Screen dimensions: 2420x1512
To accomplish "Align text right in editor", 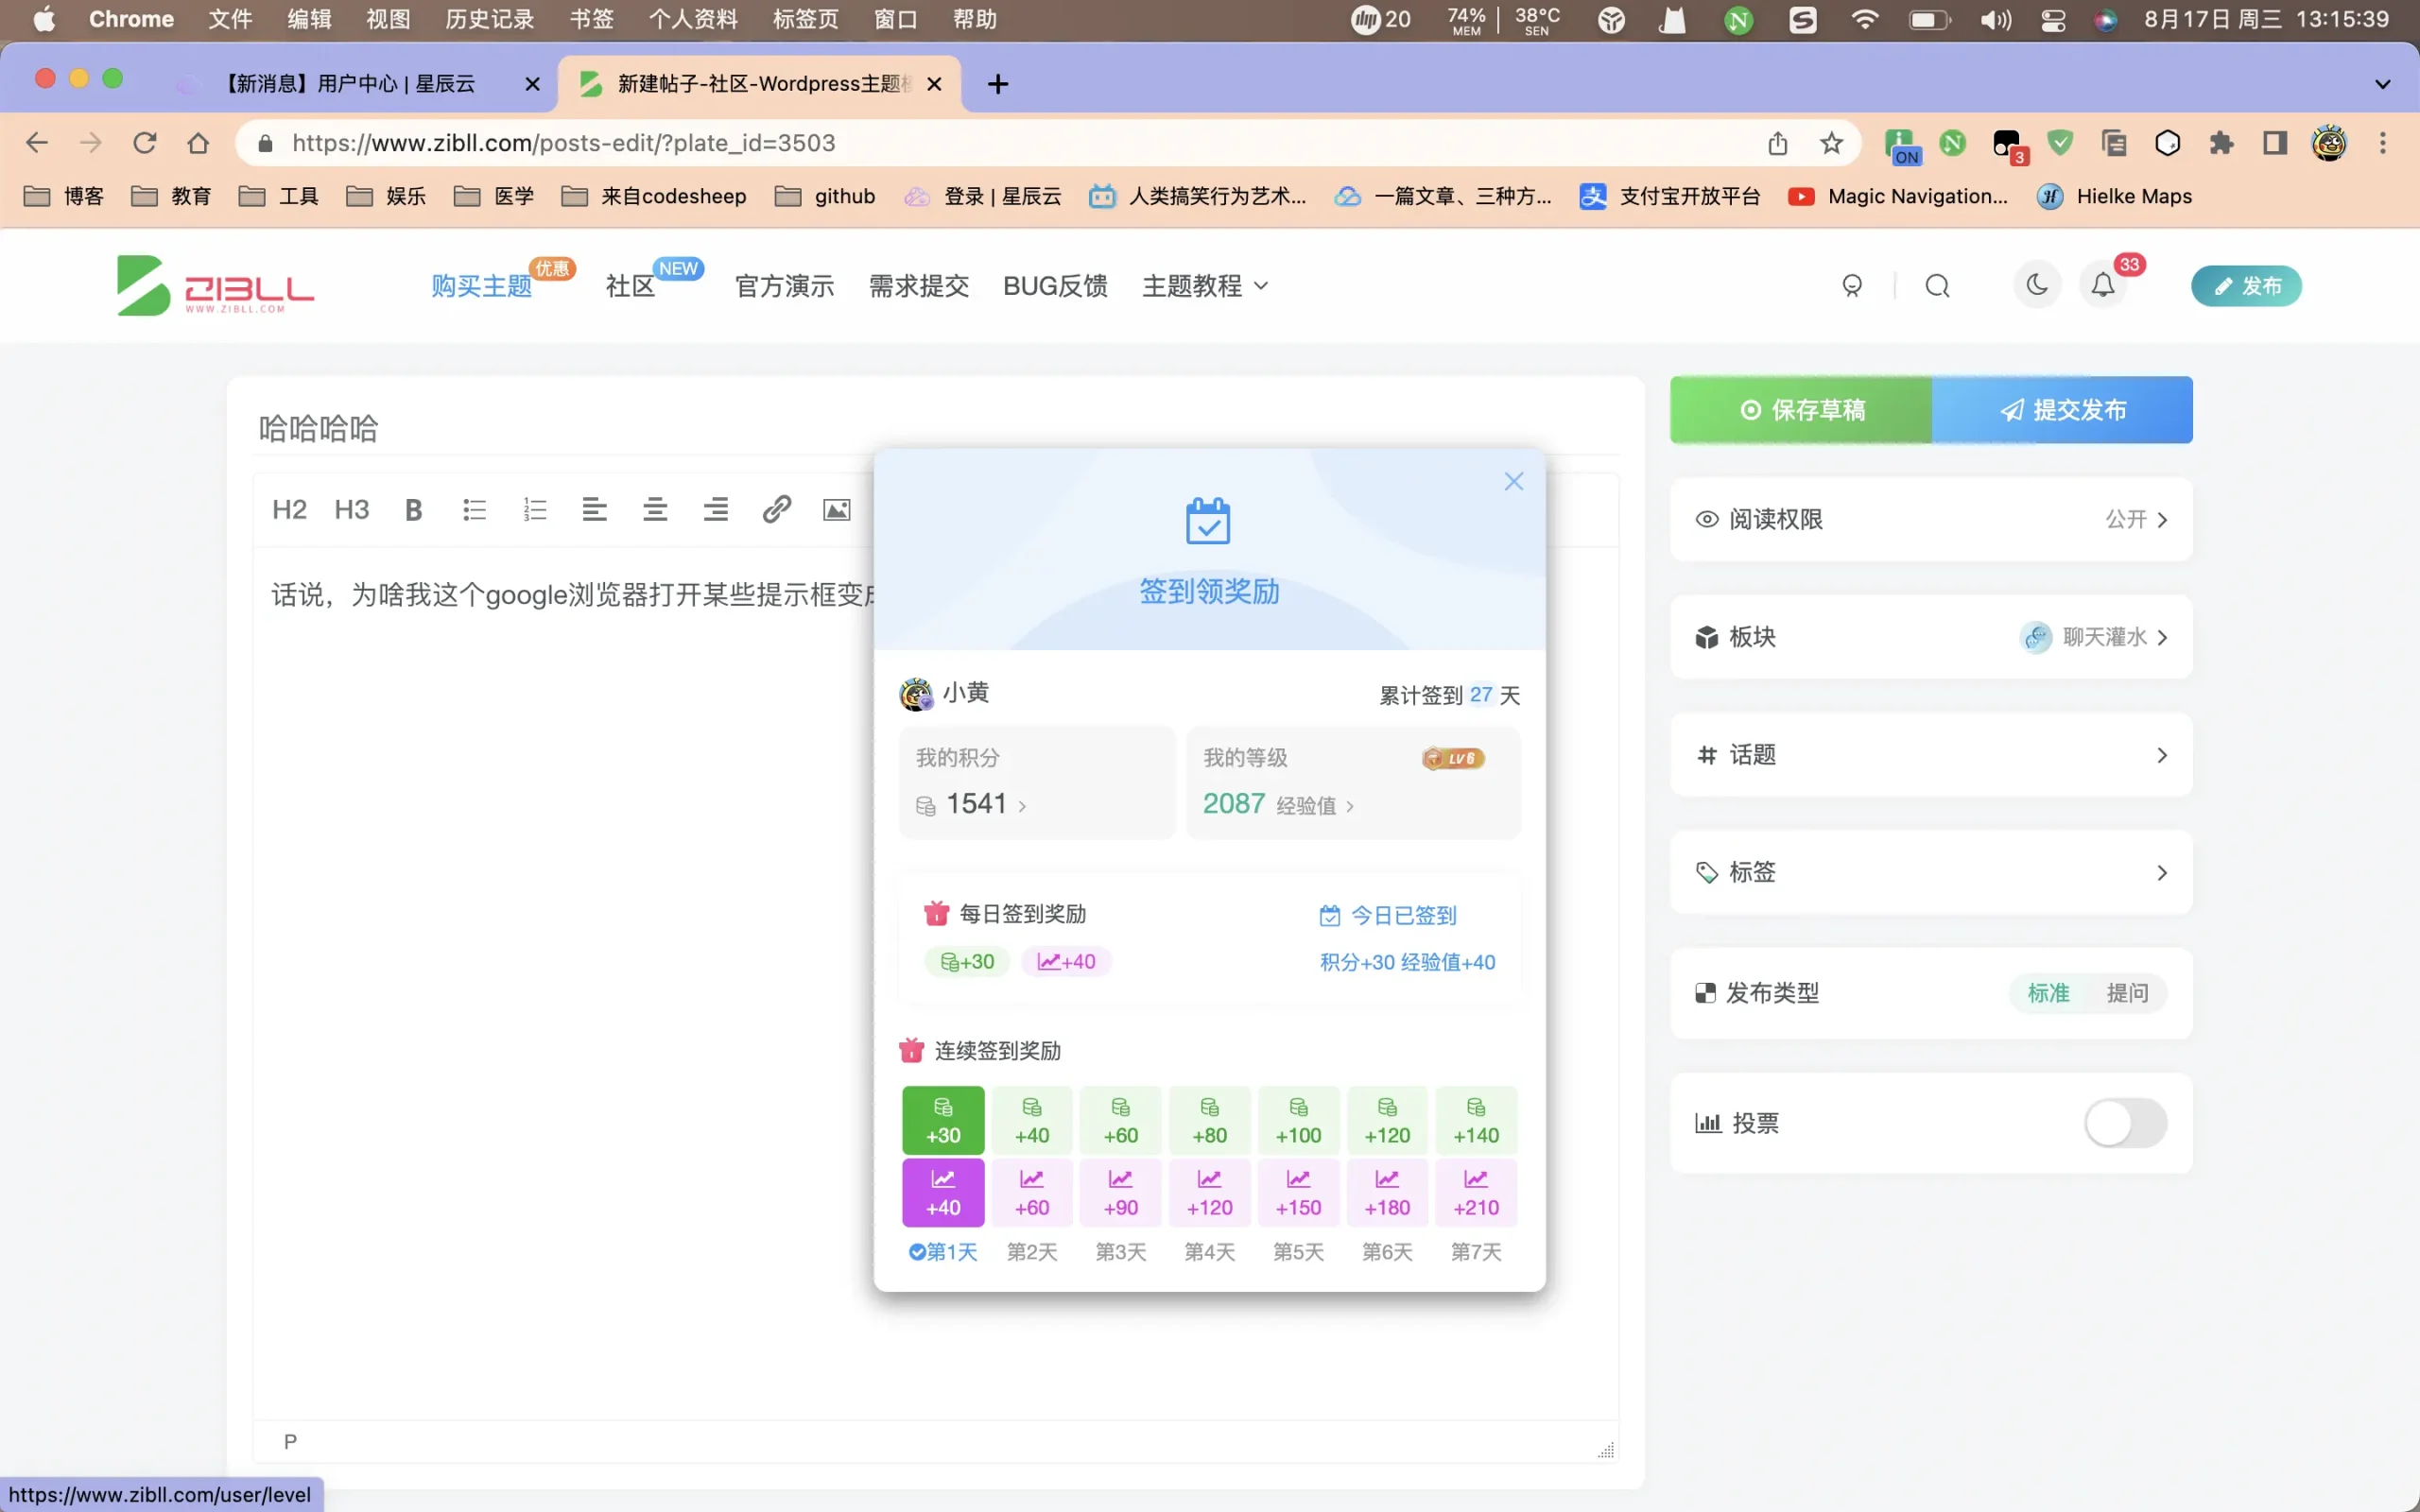I will tap(716, 510).
